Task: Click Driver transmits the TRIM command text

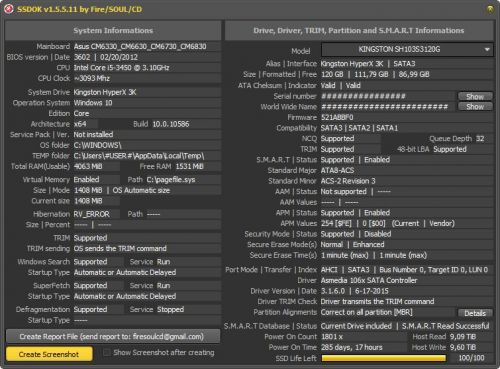Action: tap(377, 302)
